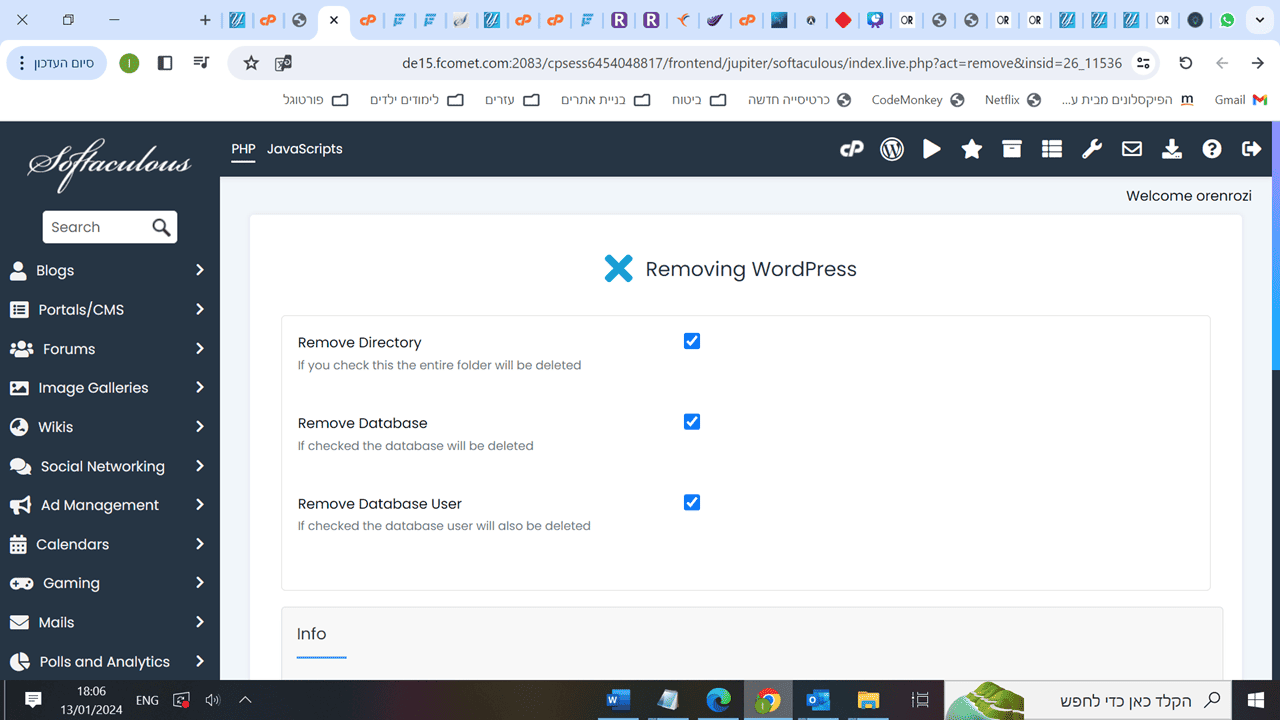Viewport: 1280px width, 720px height.
Task: Open Chrome side panel icon
Action: click(165, 63)
